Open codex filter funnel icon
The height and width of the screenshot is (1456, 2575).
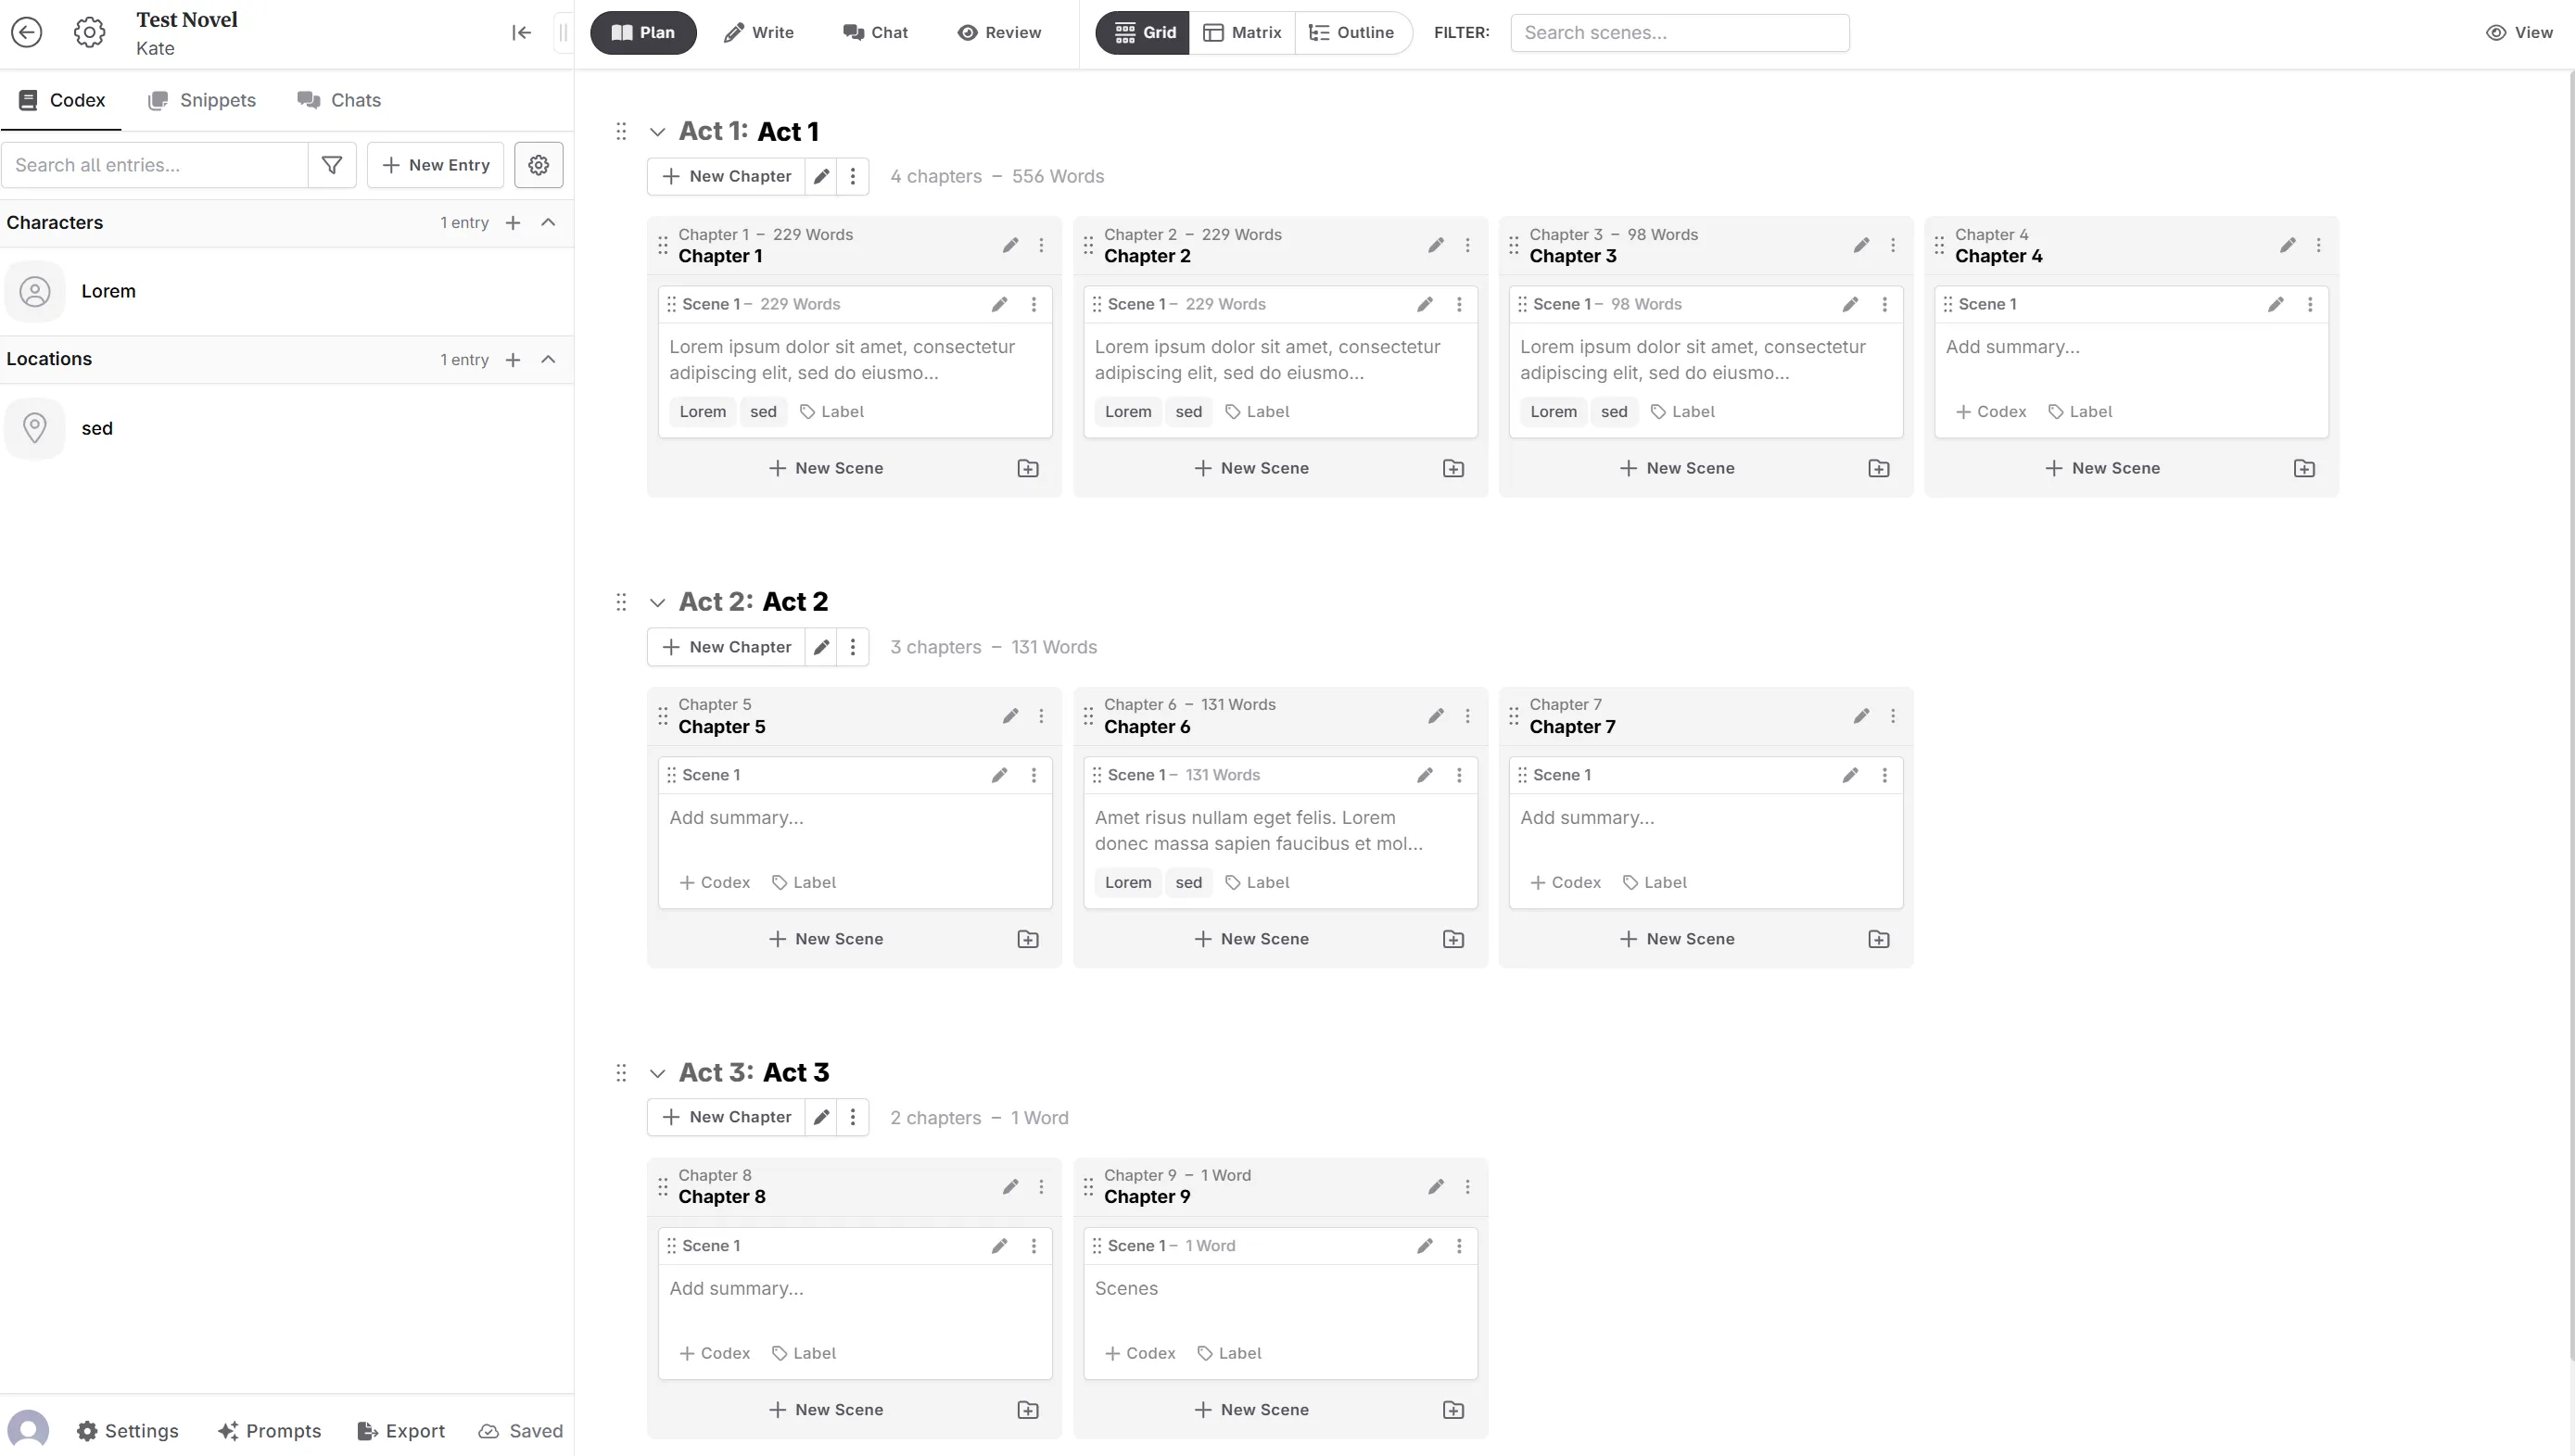(332, 165)
